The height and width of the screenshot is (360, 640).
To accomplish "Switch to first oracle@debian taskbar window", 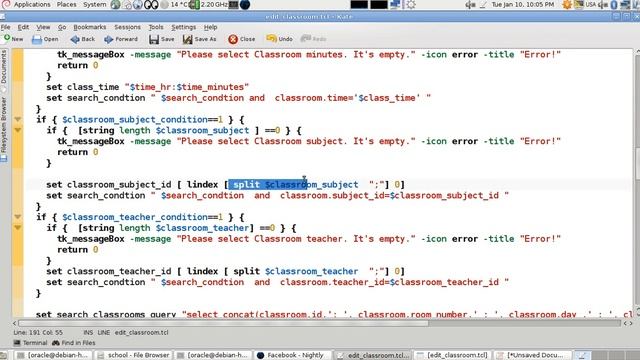I will point(53,355).
